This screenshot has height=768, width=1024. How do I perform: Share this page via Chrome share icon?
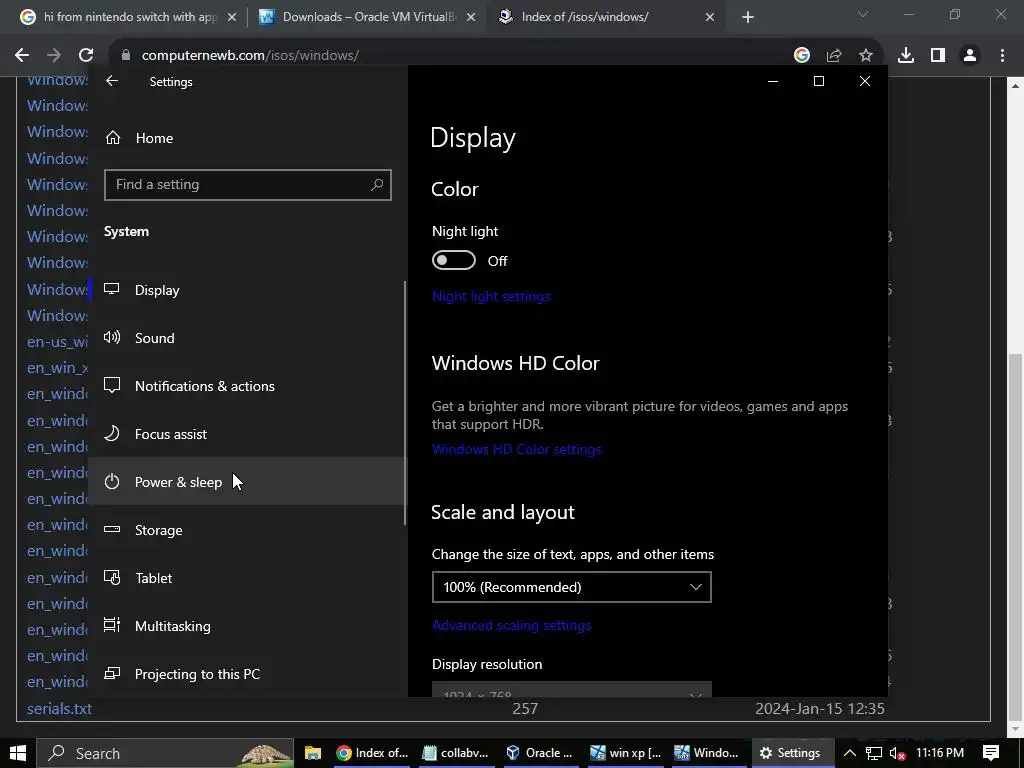point(834,56)
